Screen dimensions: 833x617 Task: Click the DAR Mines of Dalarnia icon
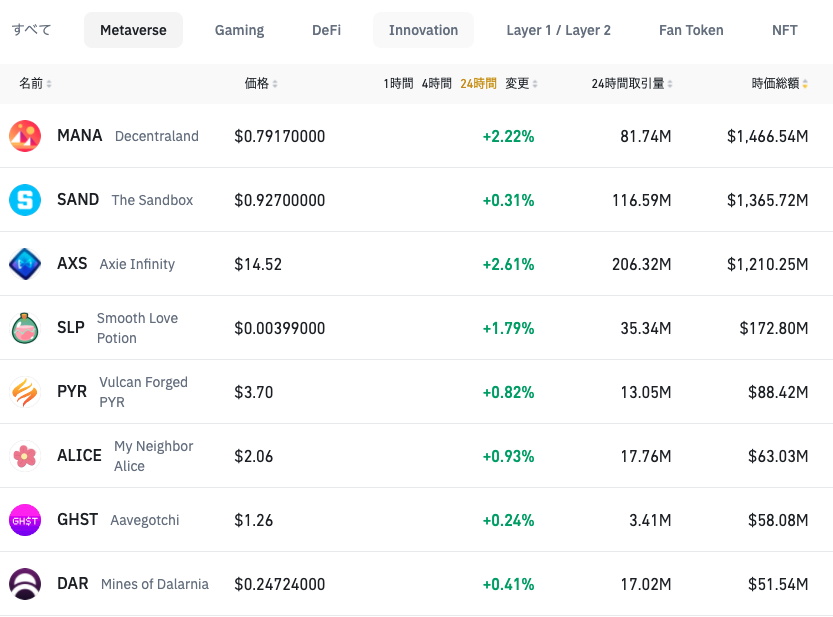click(x=25, y=584)
